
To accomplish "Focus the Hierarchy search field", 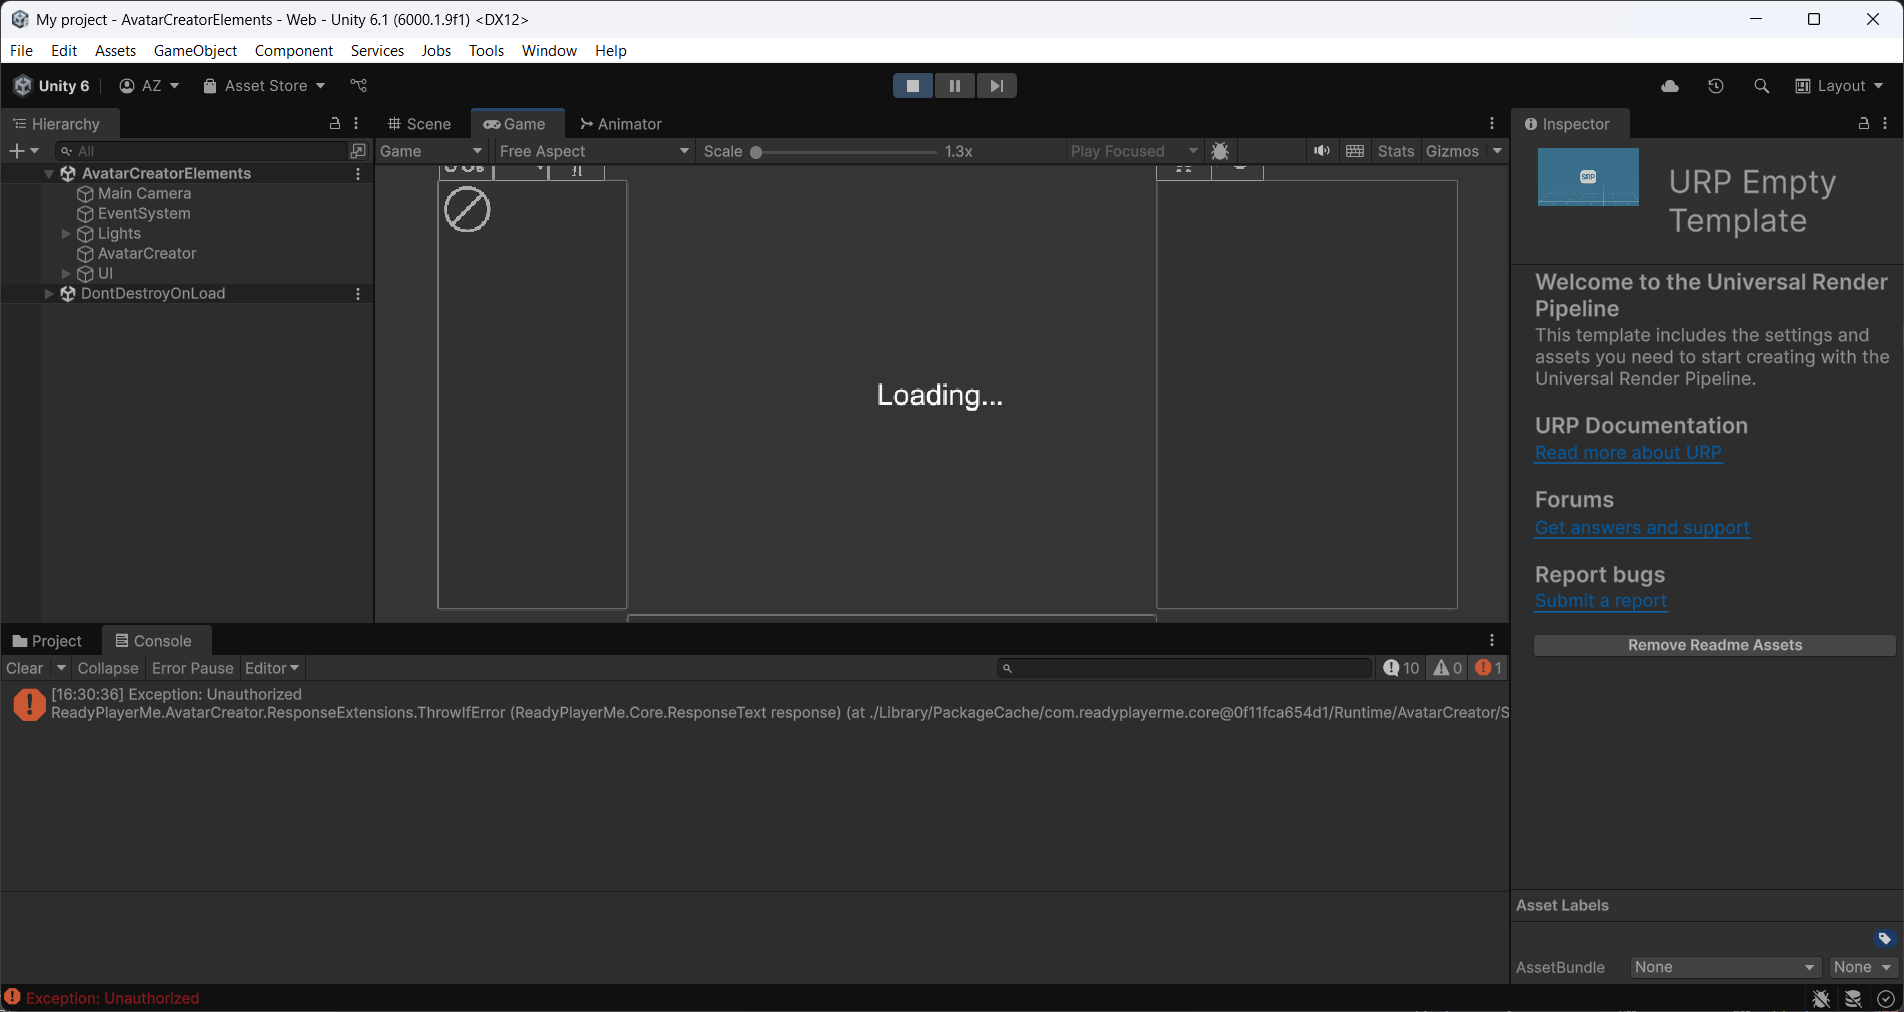I will (x=200, y=151).
